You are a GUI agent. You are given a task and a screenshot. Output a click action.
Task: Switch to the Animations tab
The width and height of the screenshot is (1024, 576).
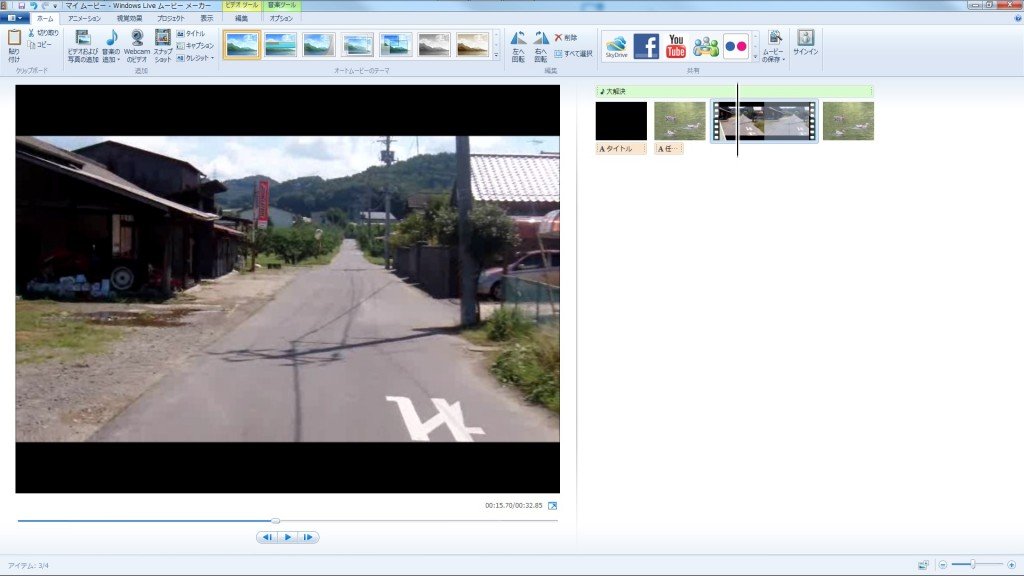[x=84, y=18]
